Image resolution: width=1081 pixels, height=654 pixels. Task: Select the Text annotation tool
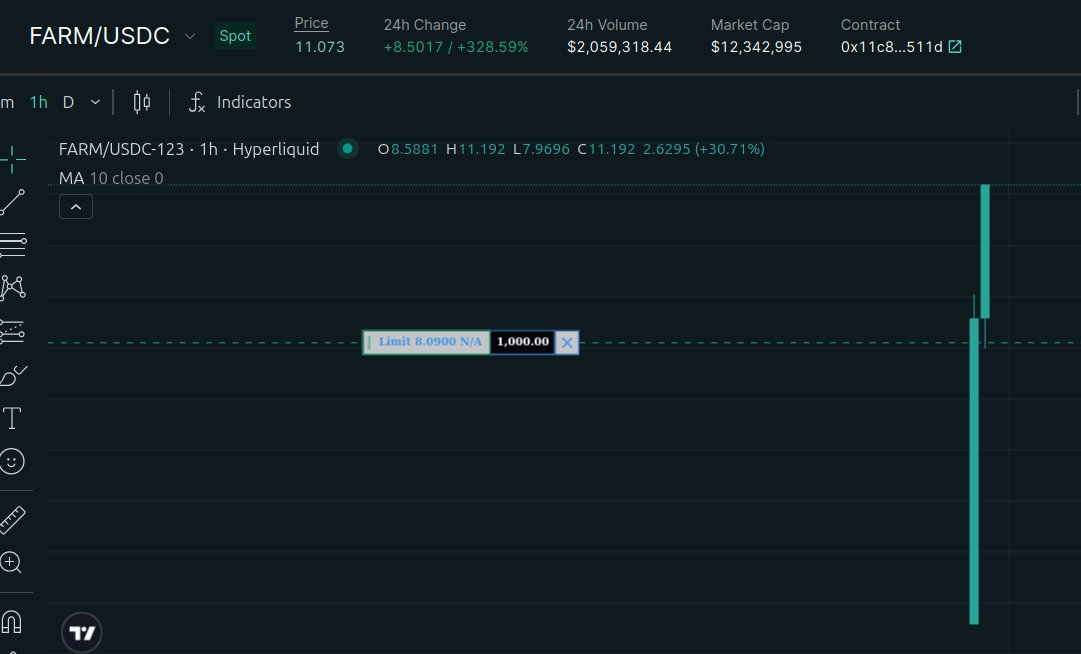click(x=12, y=418)
